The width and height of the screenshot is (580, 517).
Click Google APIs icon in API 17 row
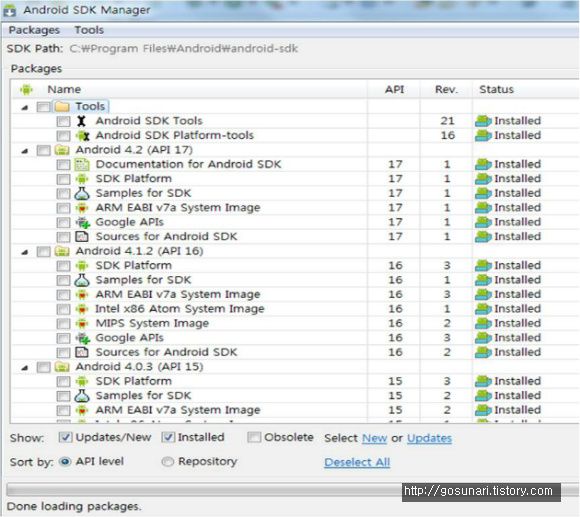tap(83, 223)
